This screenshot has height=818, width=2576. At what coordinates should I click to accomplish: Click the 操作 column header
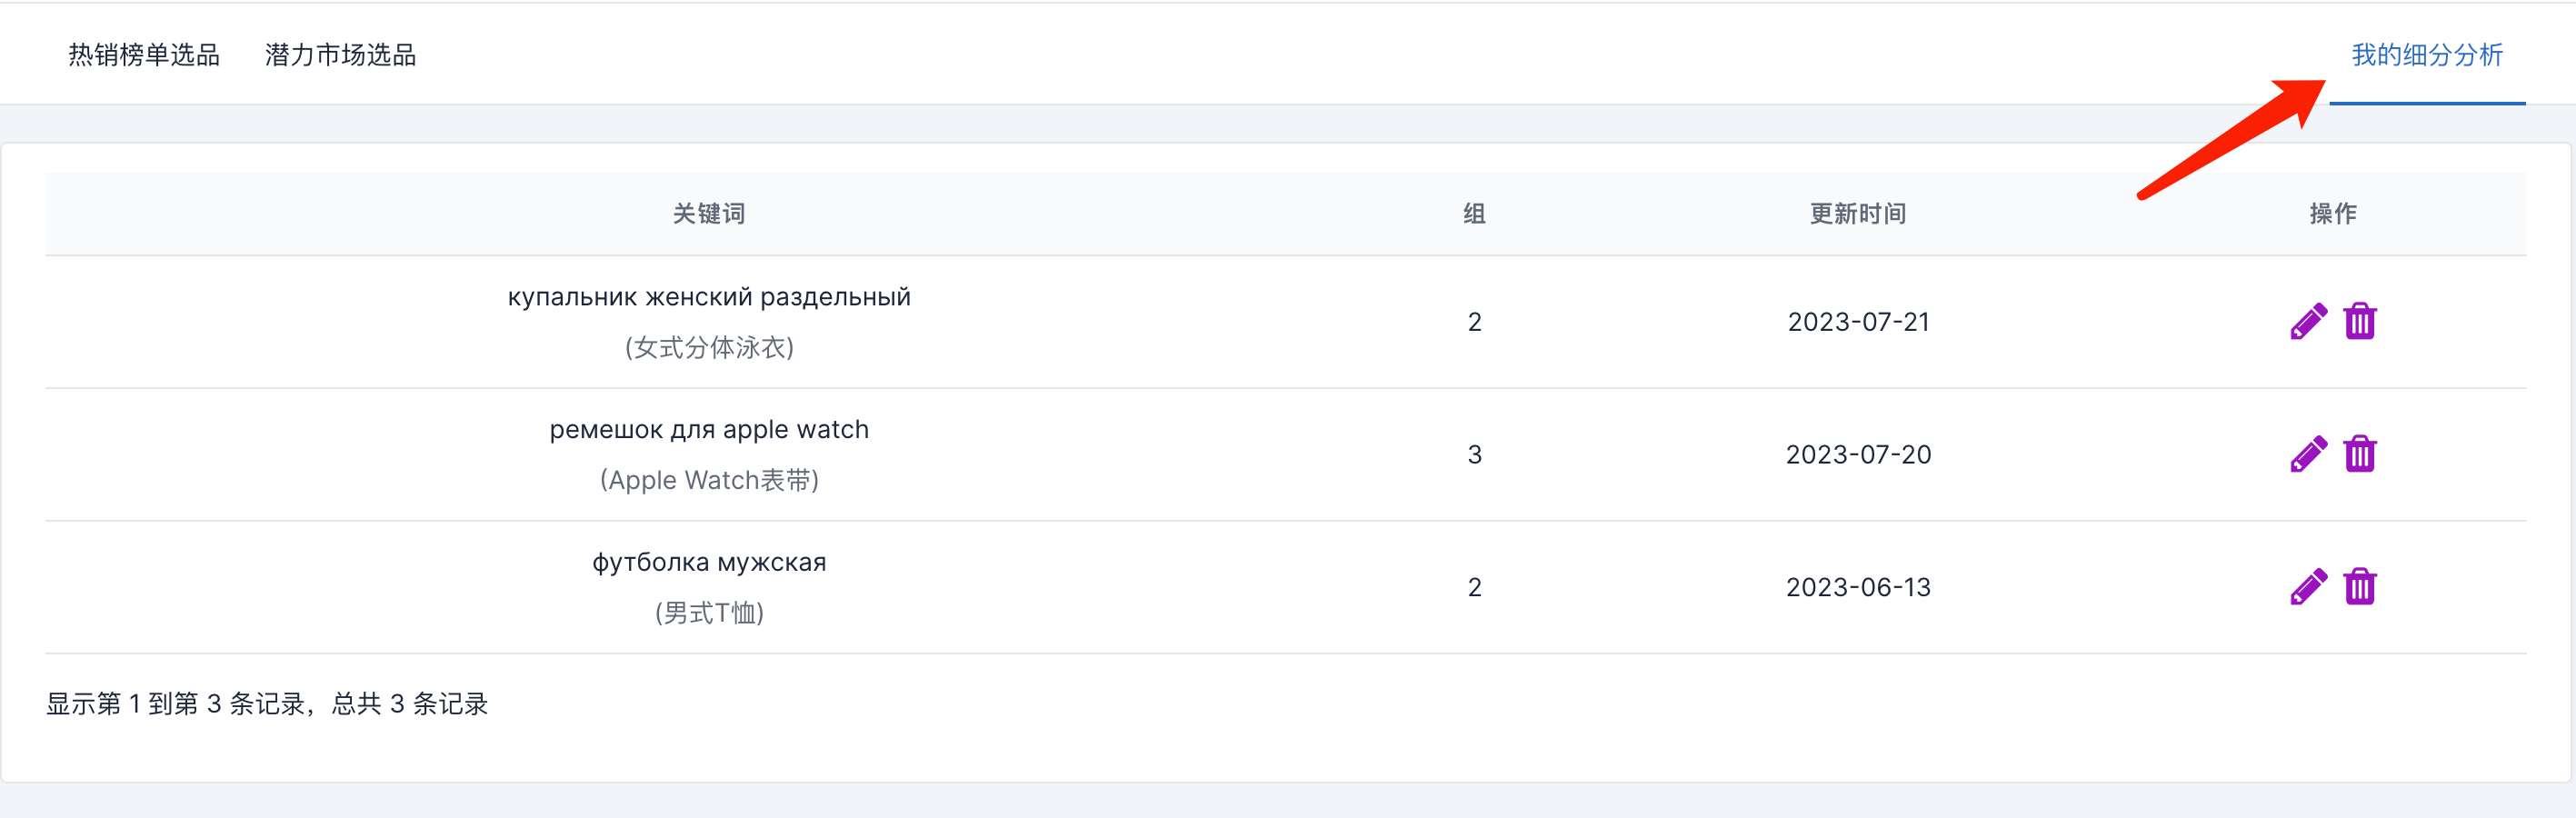(x=2333, y=214)
